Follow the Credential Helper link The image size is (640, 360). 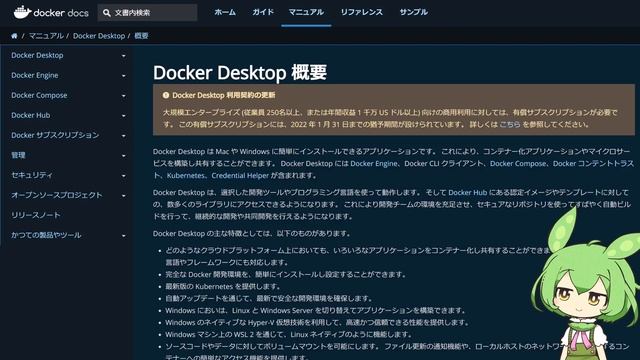click(240, 176)
